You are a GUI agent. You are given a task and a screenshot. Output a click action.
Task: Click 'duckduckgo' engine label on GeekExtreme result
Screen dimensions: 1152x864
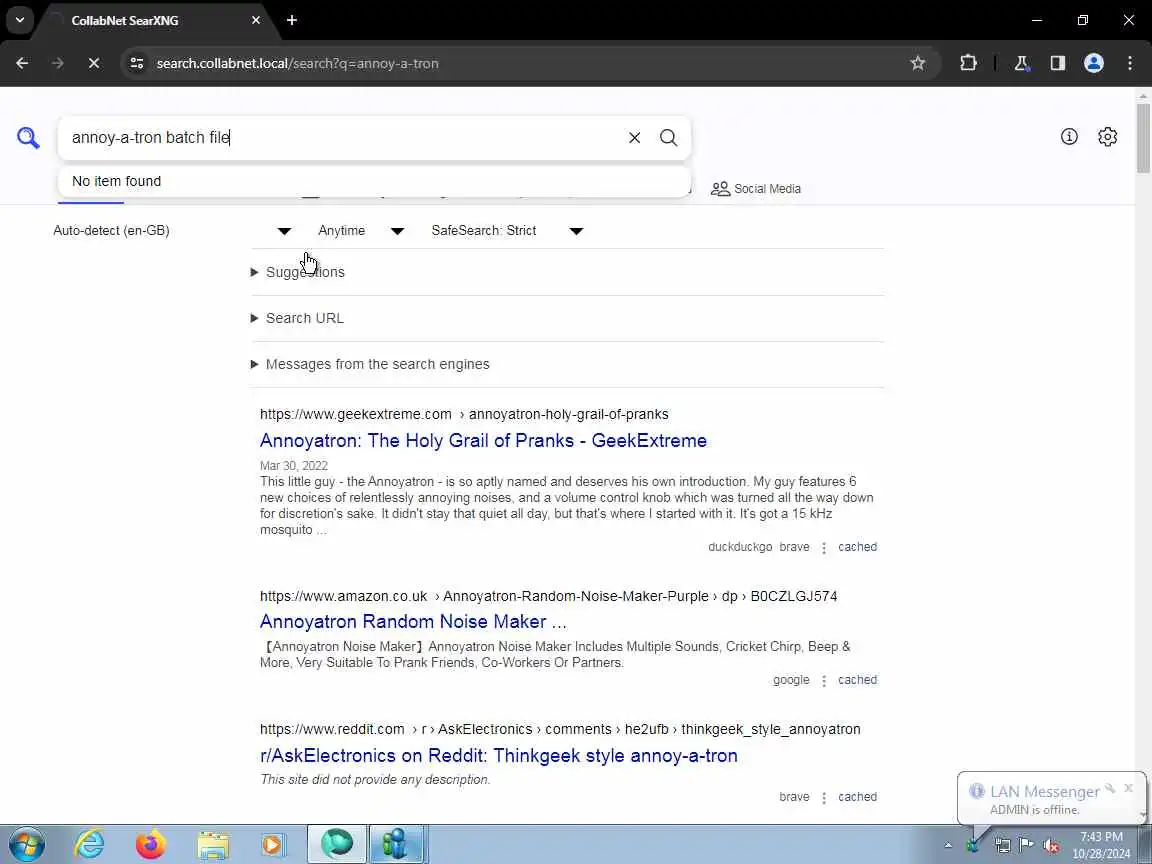740,547
